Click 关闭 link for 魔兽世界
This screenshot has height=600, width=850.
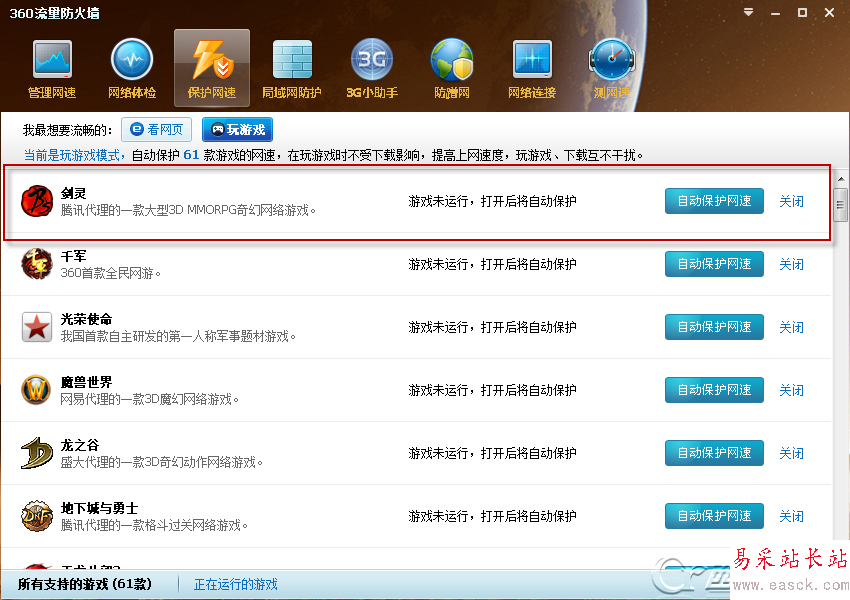coord(791,390)
